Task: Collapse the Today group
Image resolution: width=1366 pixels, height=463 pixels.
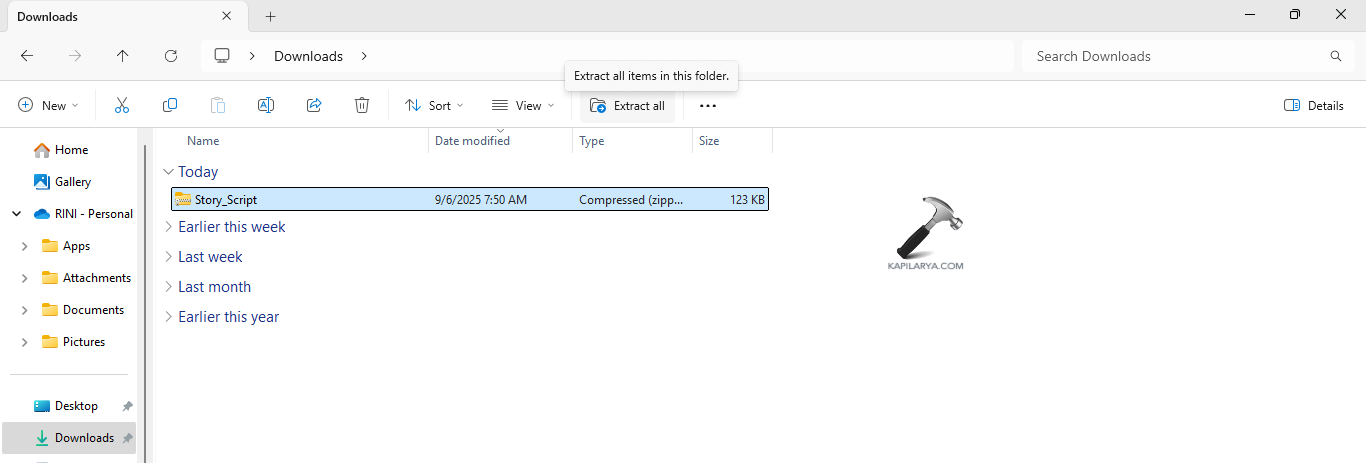Action: click(x=168, y=172)
